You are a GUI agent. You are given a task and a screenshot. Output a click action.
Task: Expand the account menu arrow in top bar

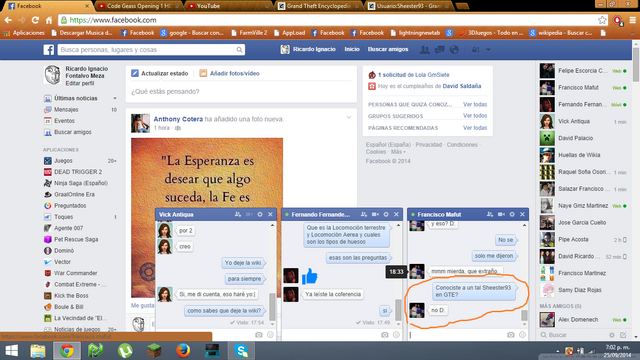point(488,50)
